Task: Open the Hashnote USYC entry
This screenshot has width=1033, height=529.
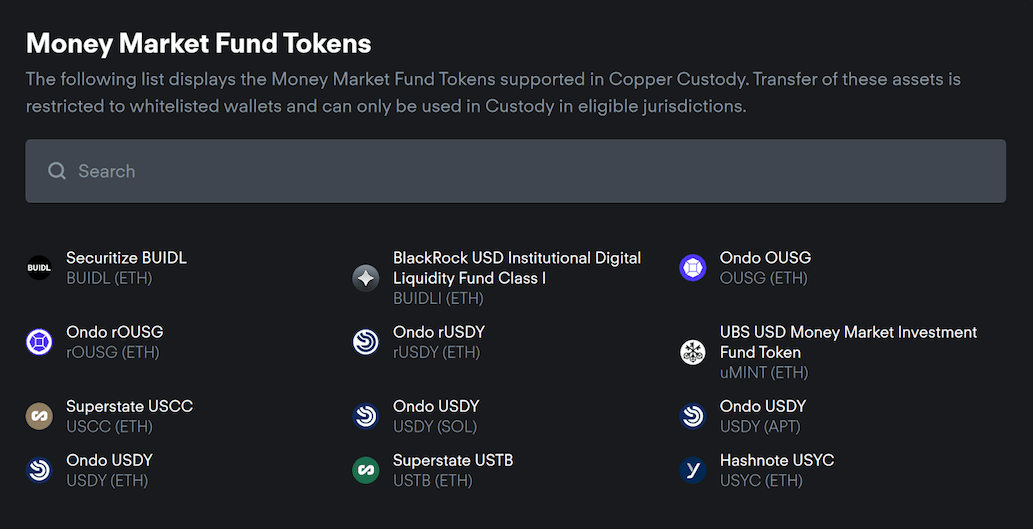Action: 777,470
